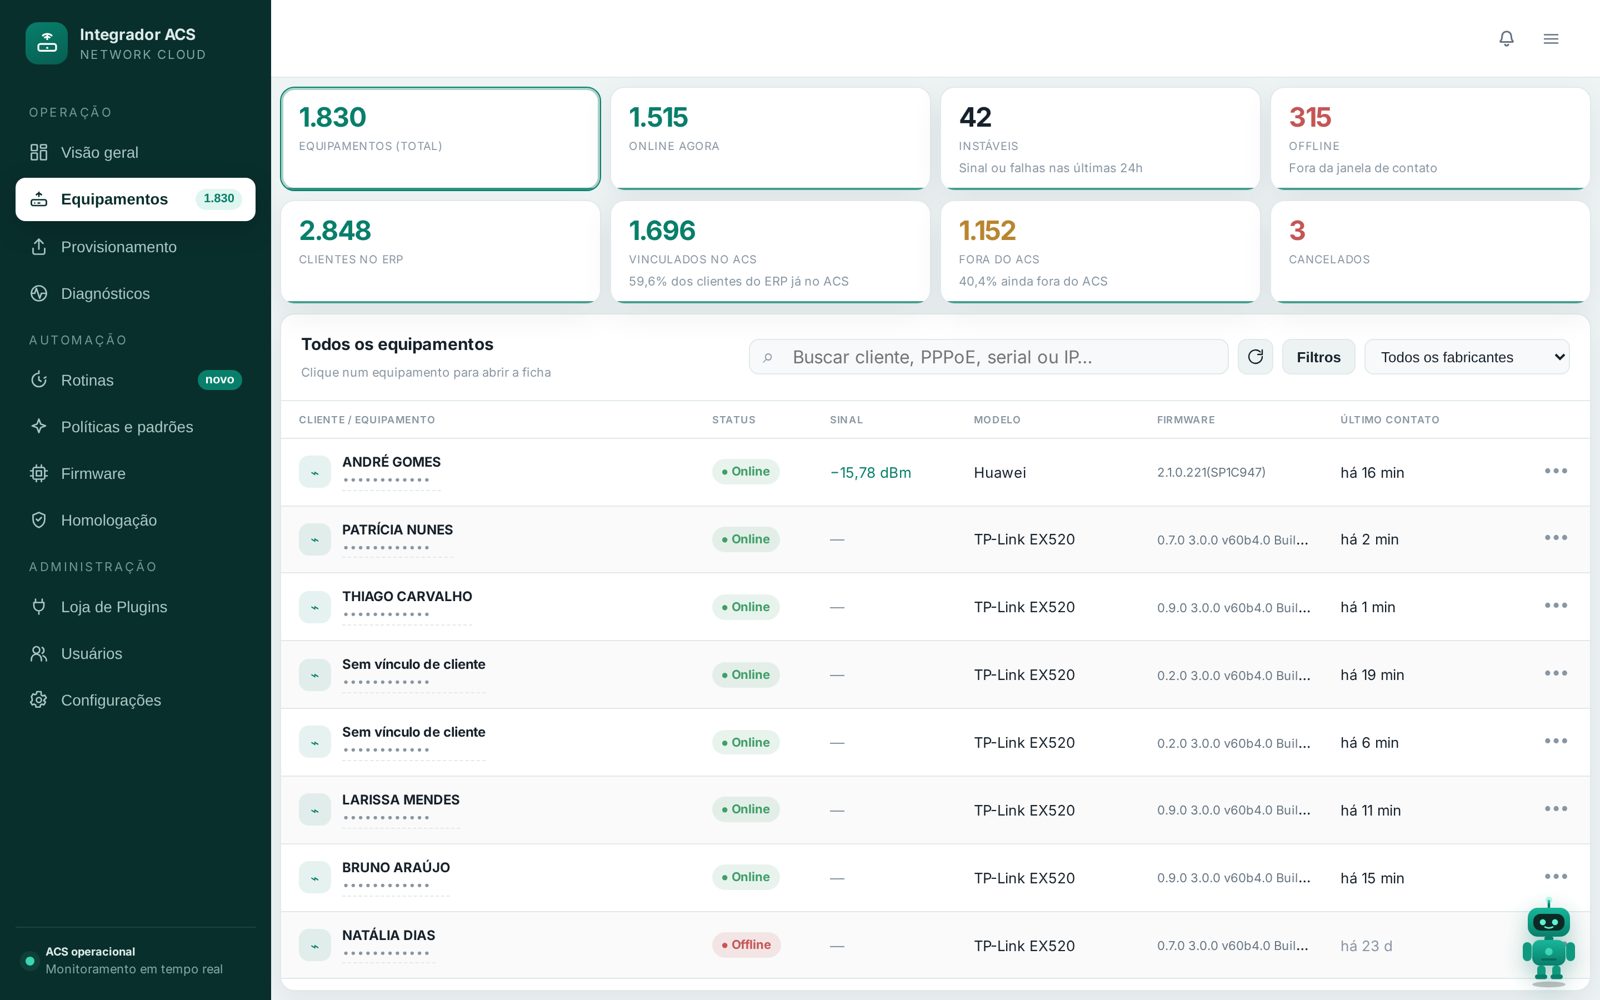The image size is (1600, 1000).
Task: Click the device icon beside BRUNO ARAÚJO
Action: coord(315,878)
